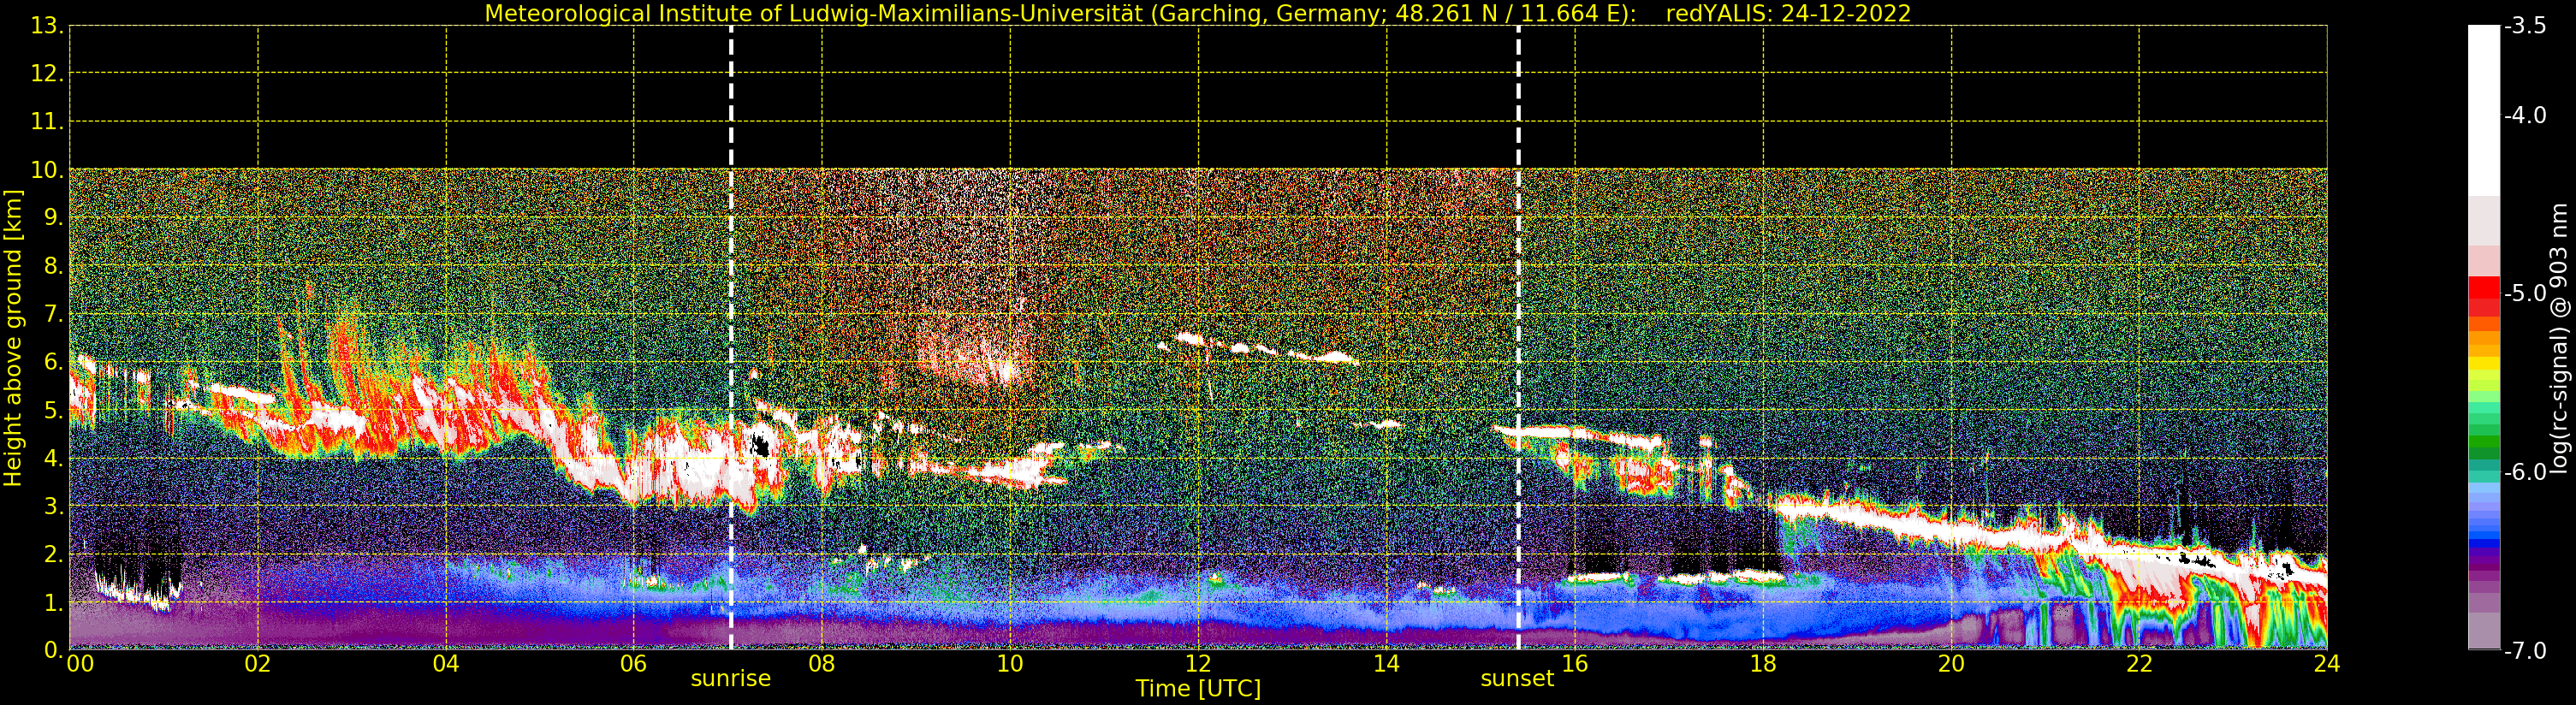
Task: Click the time axis tick label 02
Action: pos(258,664)
